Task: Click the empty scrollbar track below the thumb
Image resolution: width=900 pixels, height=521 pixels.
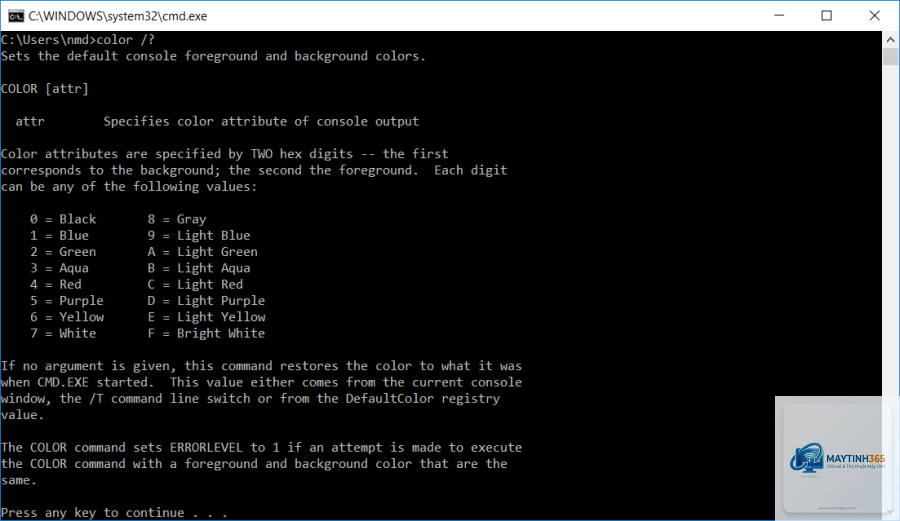Action: pyautogui.click(x=890, y=230)
